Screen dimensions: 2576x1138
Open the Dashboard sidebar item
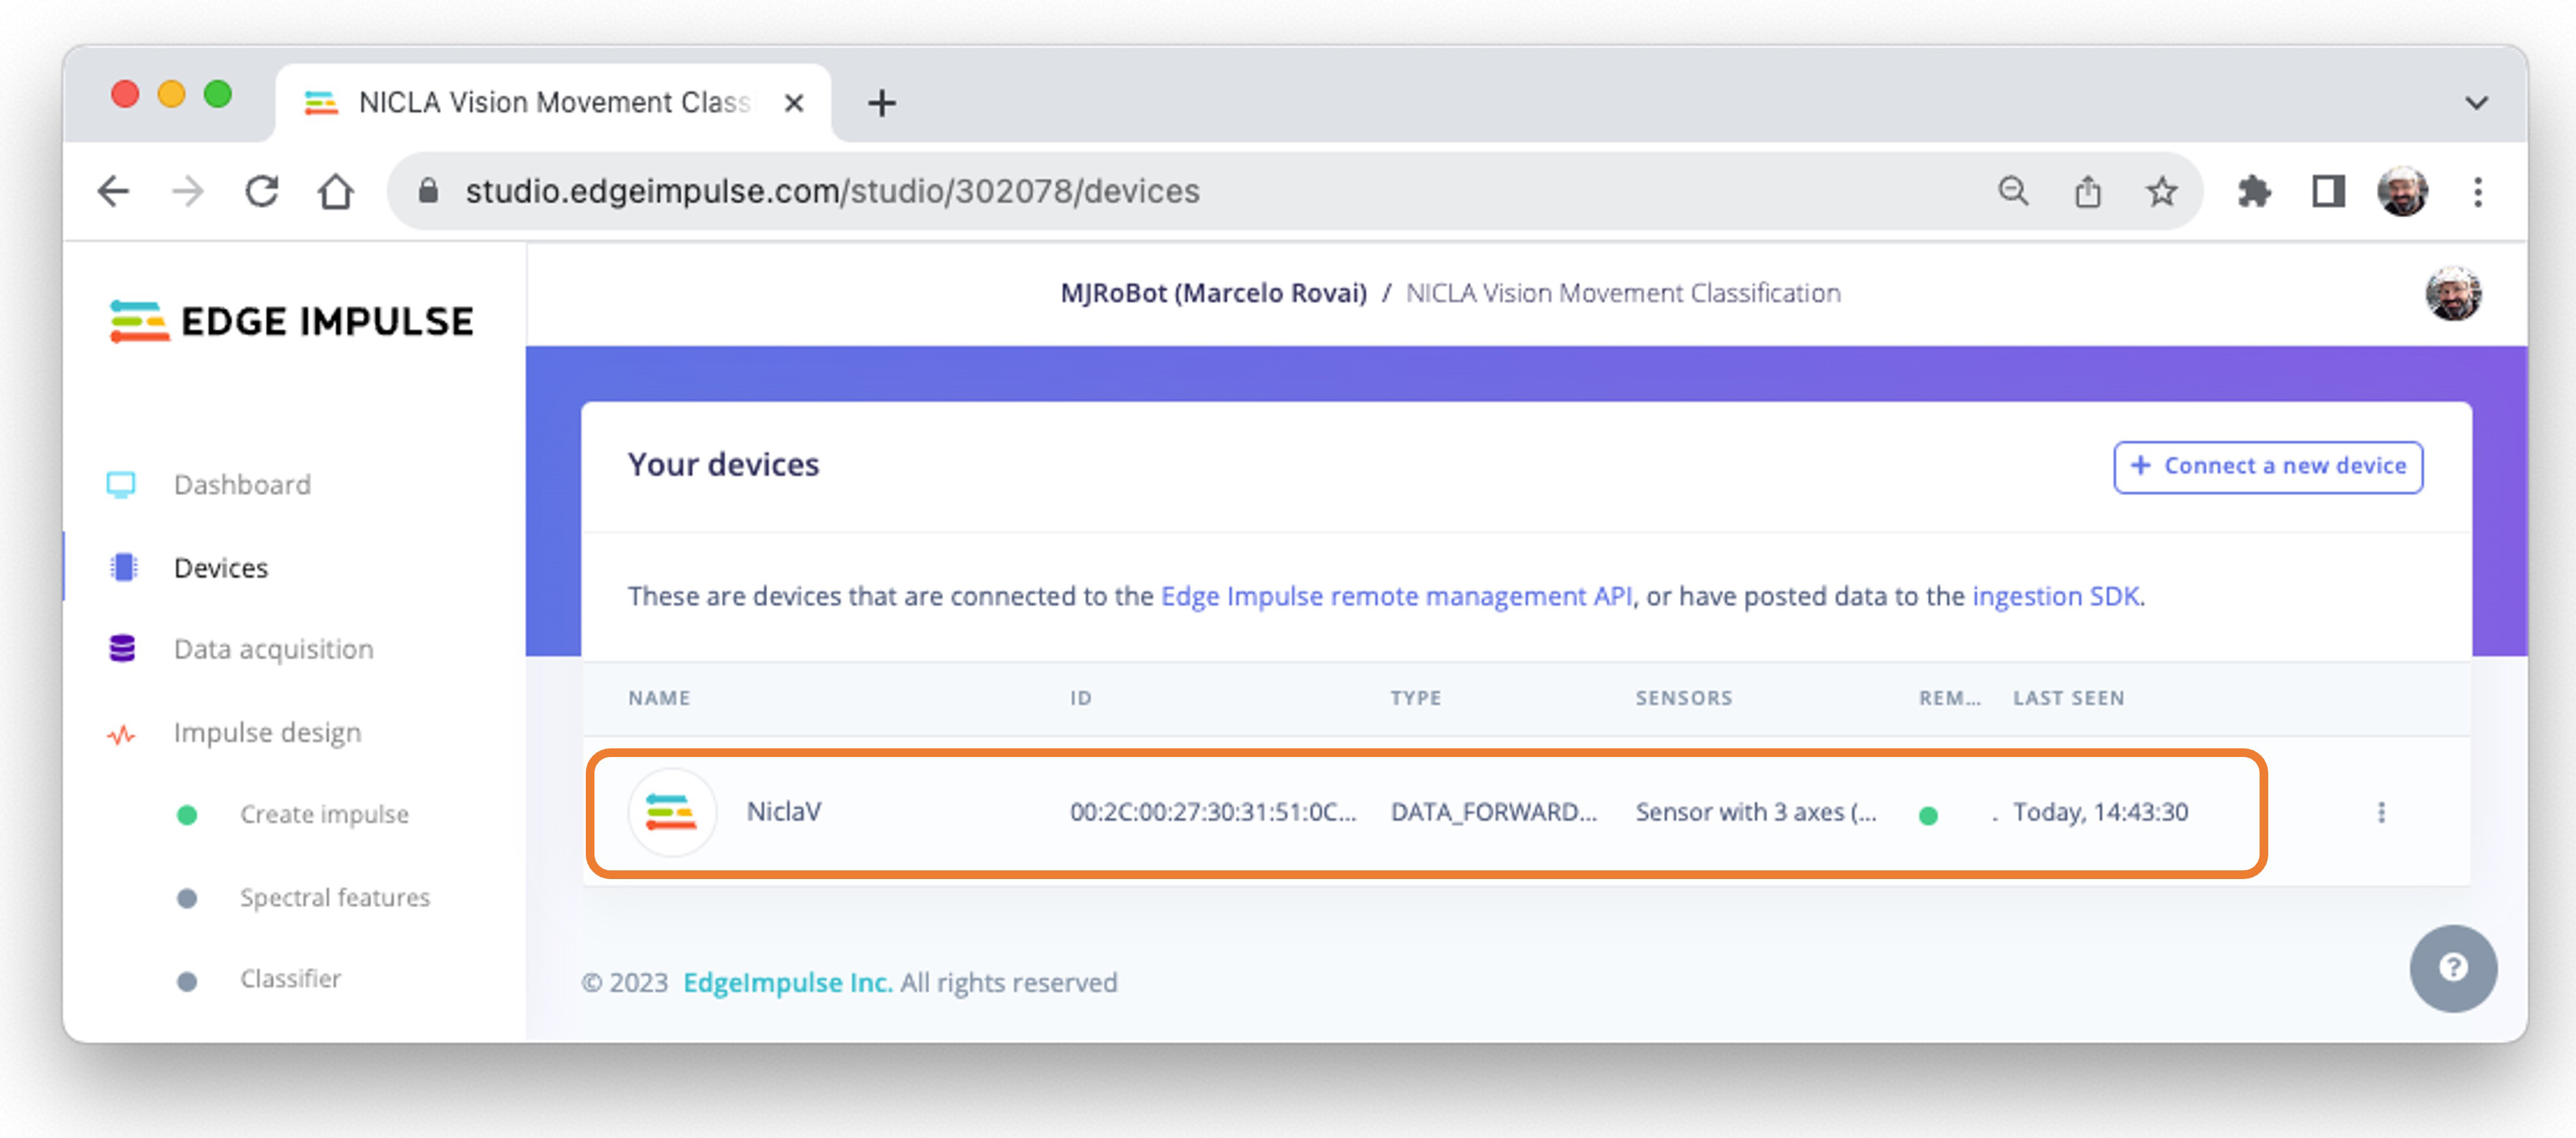pyautogui.click(x=241, y=485)
